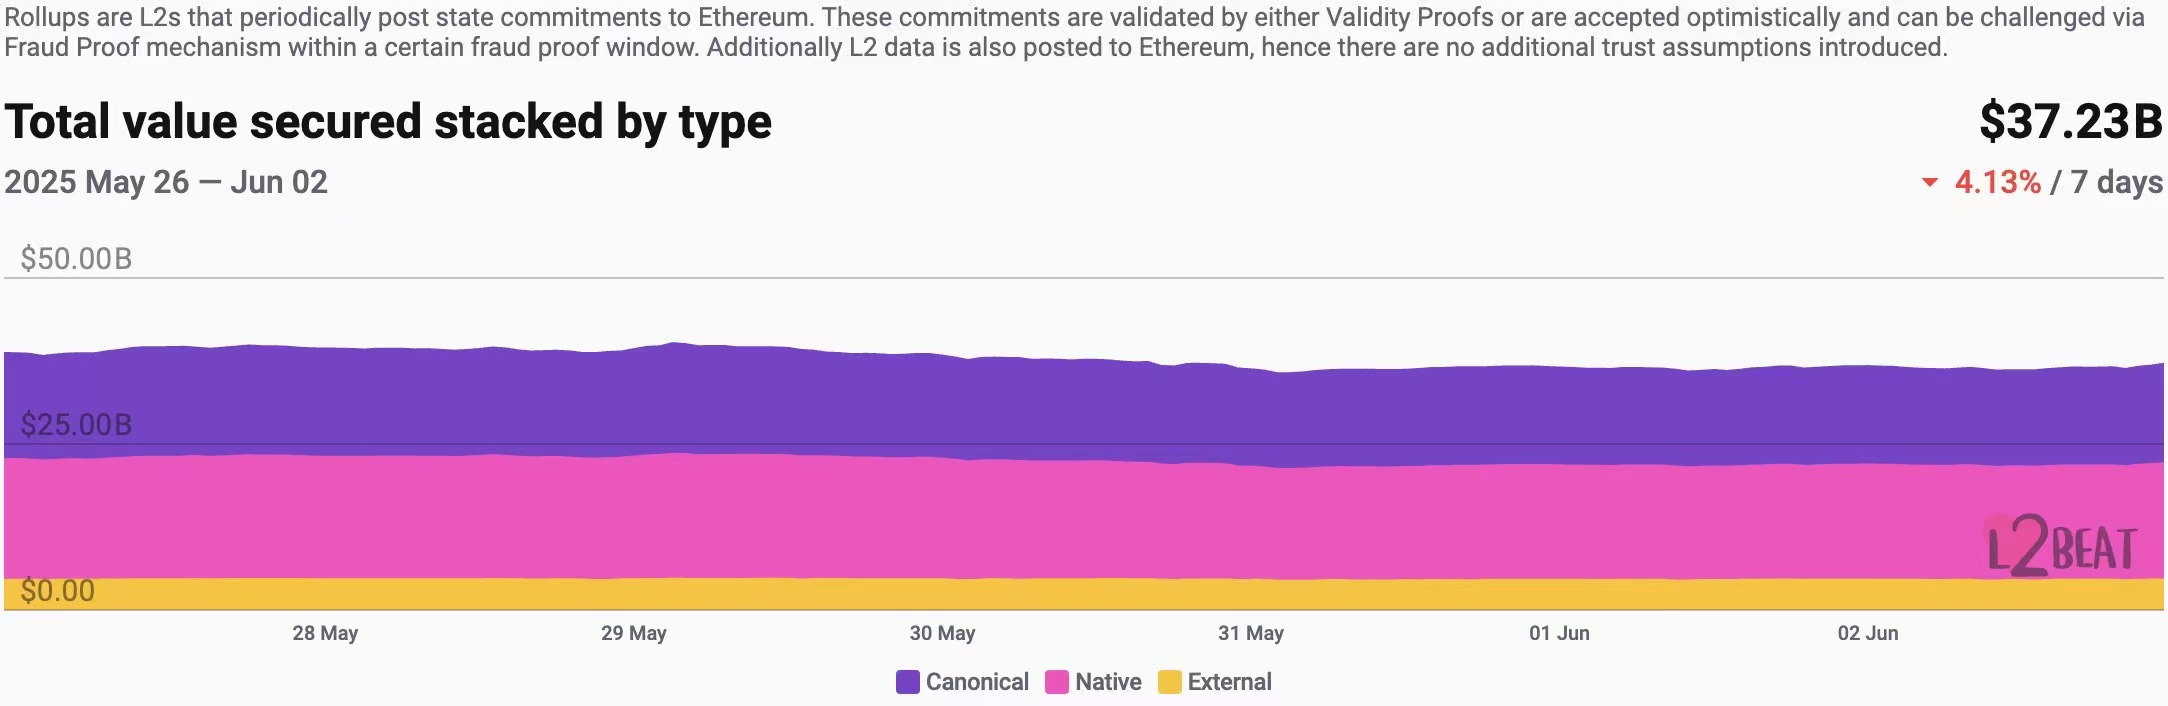Select the 30 May axis marker
The height and width of the screenshot is (706, 2168).
point(942,633)
